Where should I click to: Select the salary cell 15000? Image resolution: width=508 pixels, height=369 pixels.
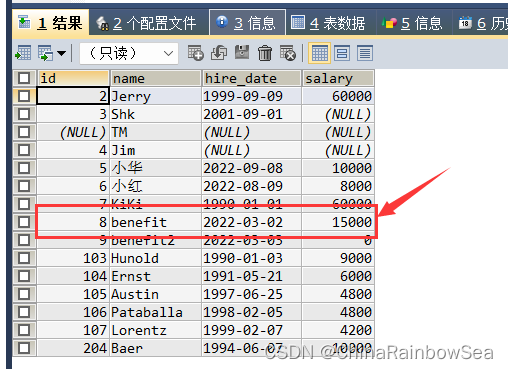coord(338,222)
